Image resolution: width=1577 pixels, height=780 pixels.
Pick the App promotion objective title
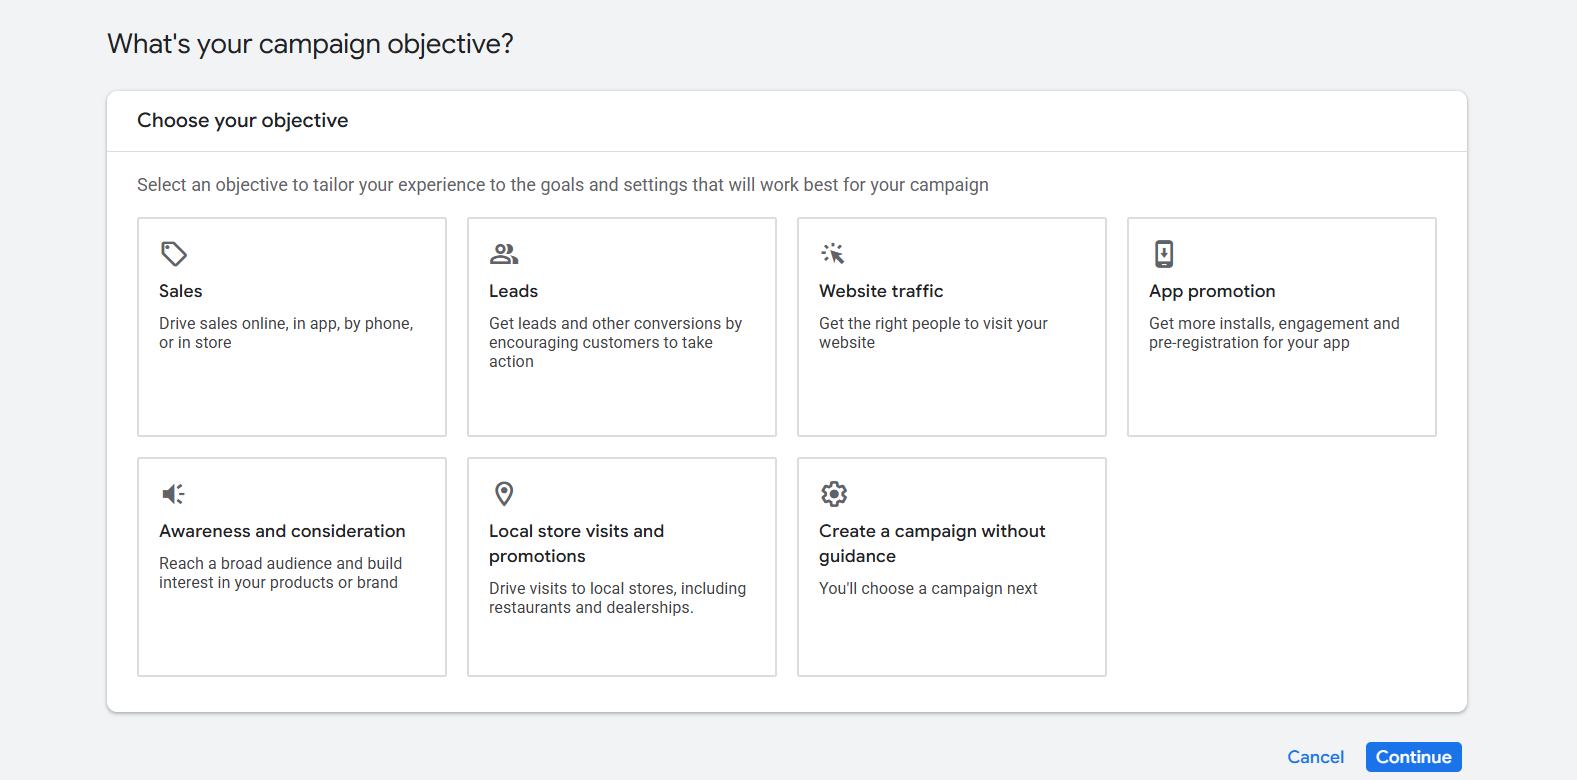click(1212, 291)
